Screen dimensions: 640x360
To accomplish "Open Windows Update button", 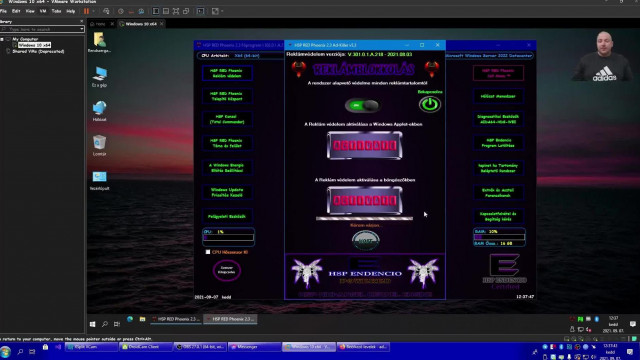I will point(227,192).
